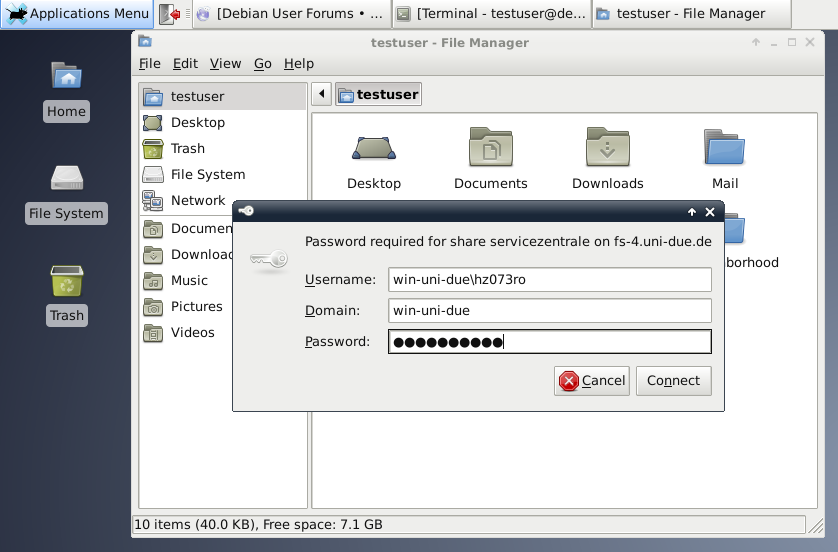
Task: Select File System in the sidebar
Action: 207,175
